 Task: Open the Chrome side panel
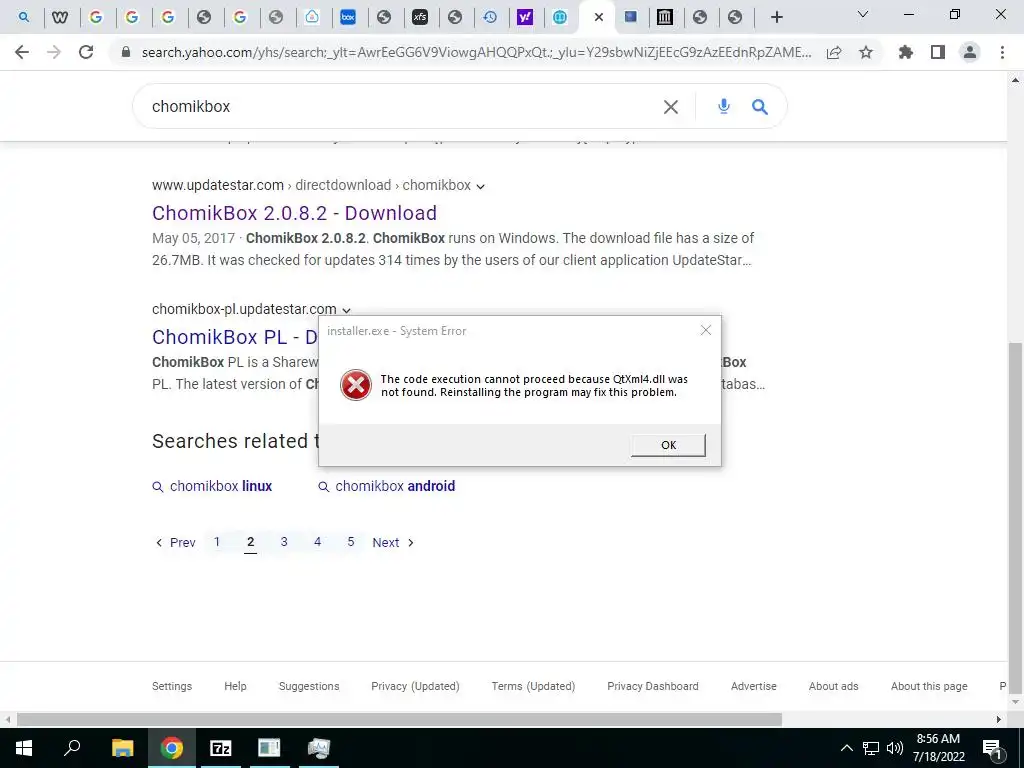[x=938, y=52]
